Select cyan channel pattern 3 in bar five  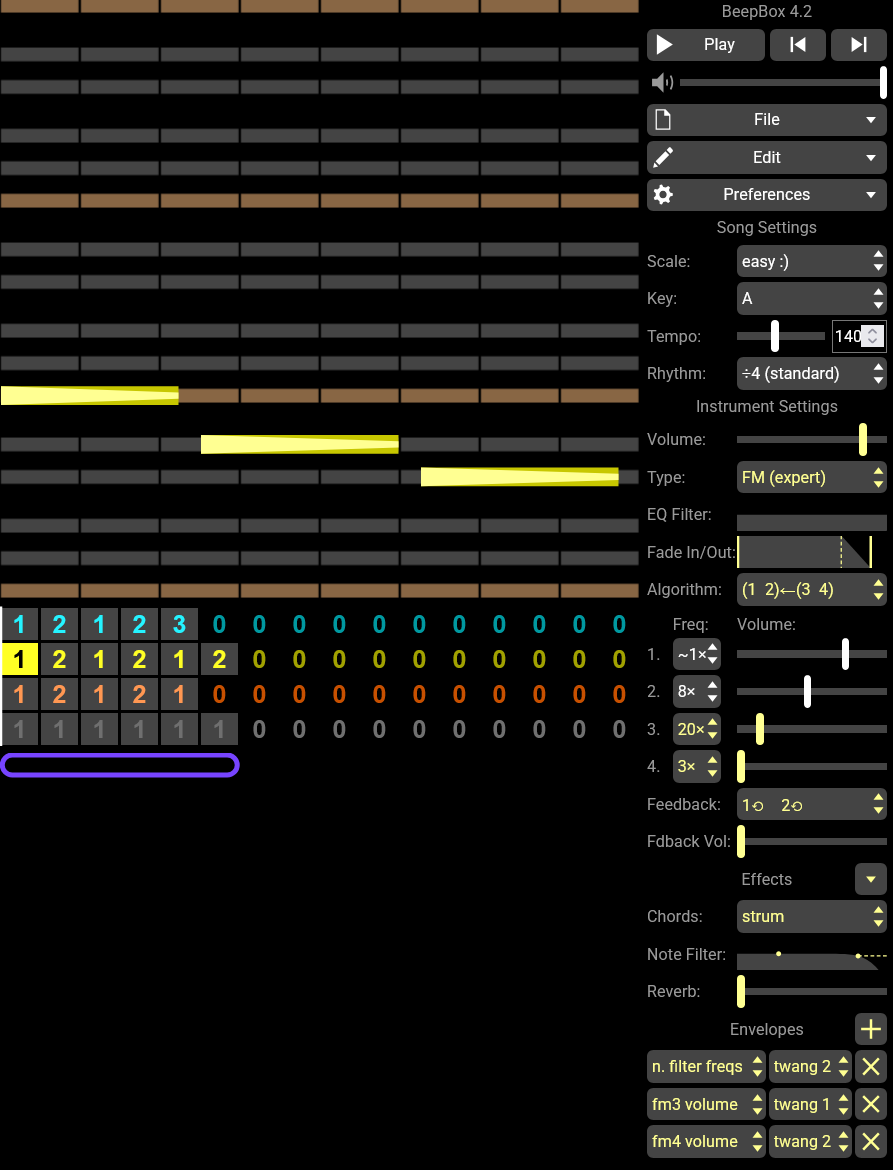point(179,625)
